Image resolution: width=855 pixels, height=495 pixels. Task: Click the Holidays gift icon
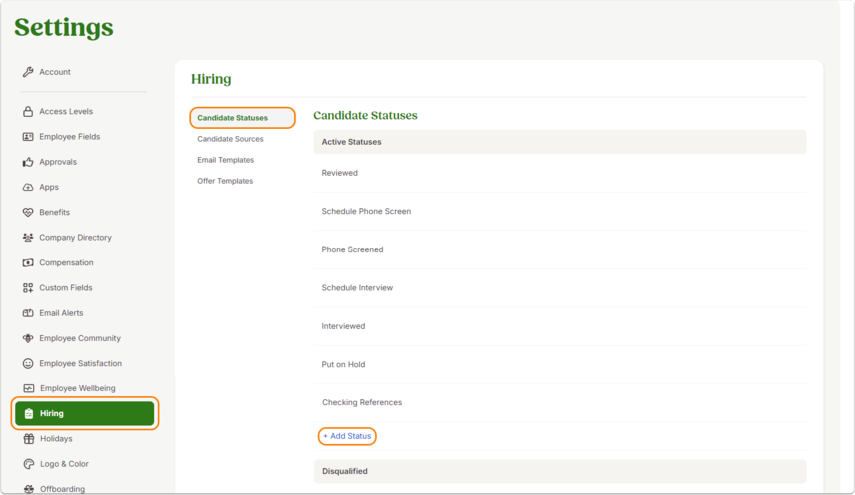point(29,439)
